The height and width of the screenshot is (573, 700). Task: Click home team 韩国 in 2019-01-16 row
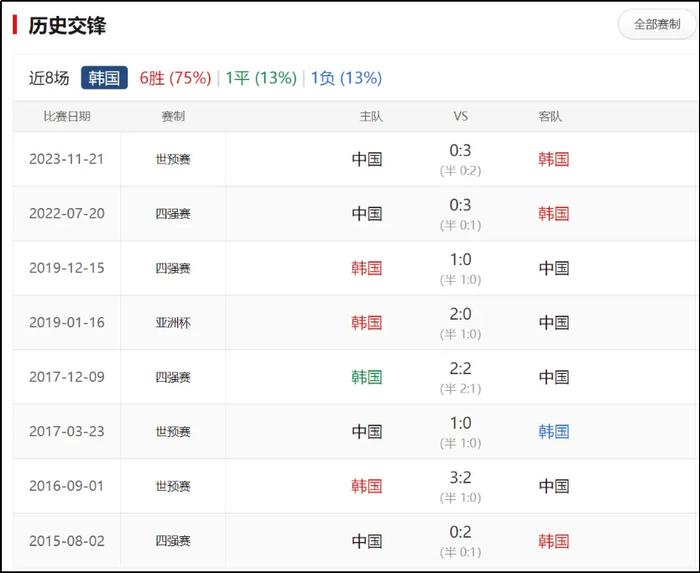click(367, 322)
